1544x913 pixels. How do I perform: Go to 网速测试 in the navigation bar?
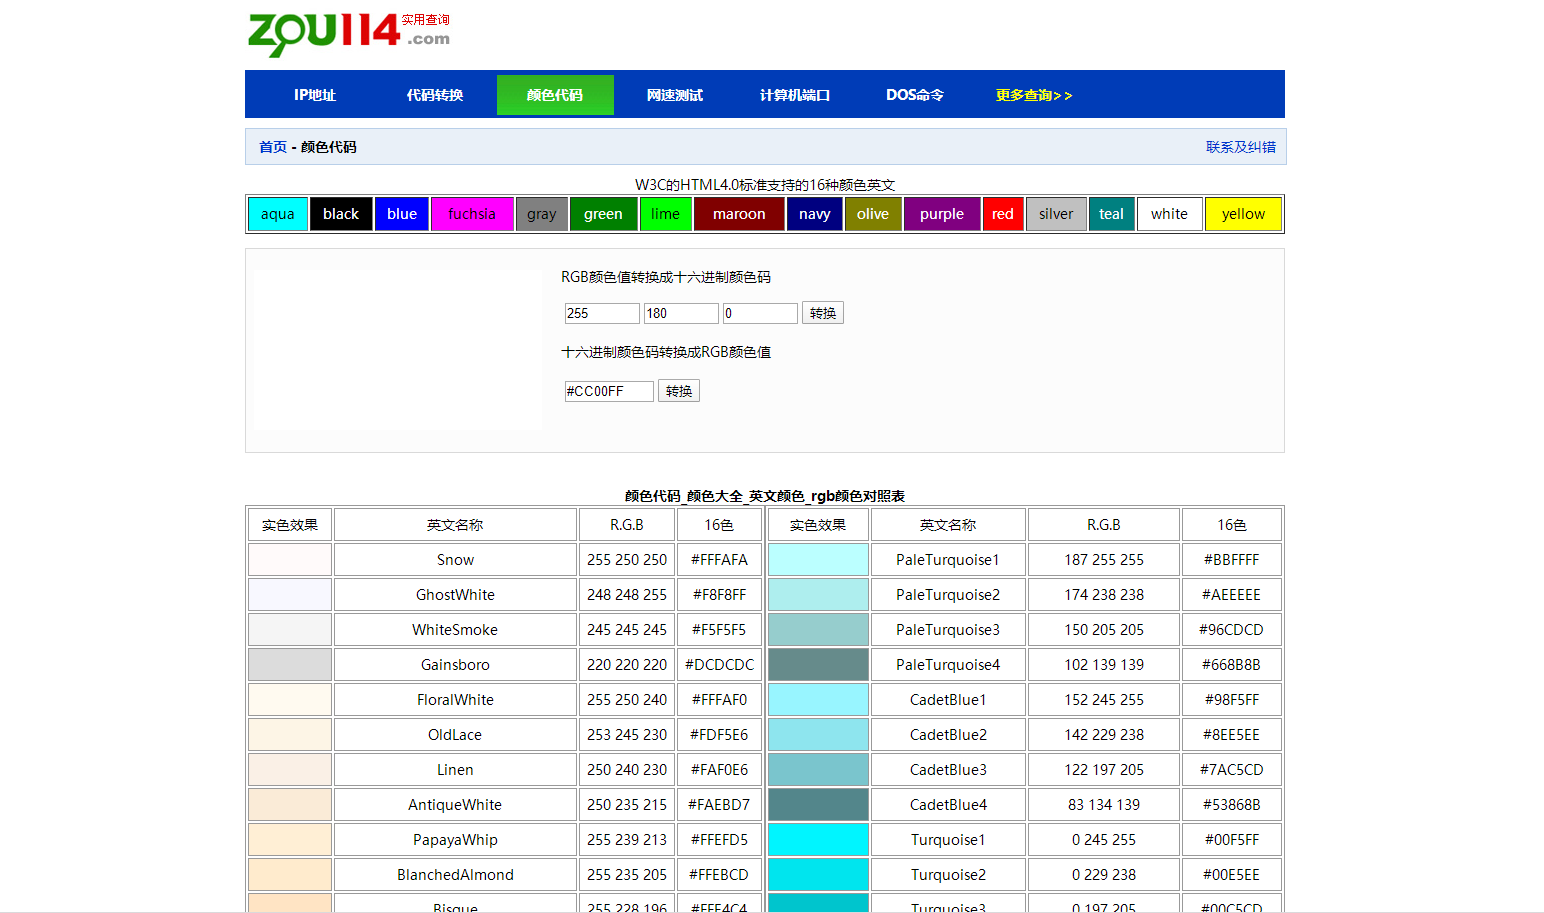pyautogui.click(x=675, y=95)
